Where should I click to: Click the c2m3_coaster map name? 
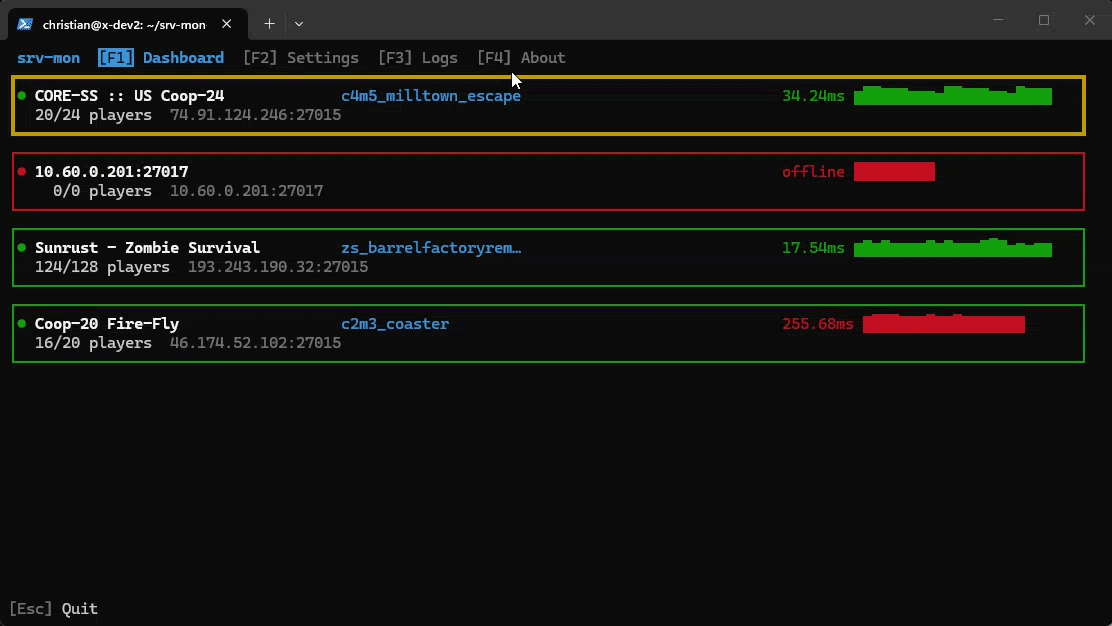395,323
